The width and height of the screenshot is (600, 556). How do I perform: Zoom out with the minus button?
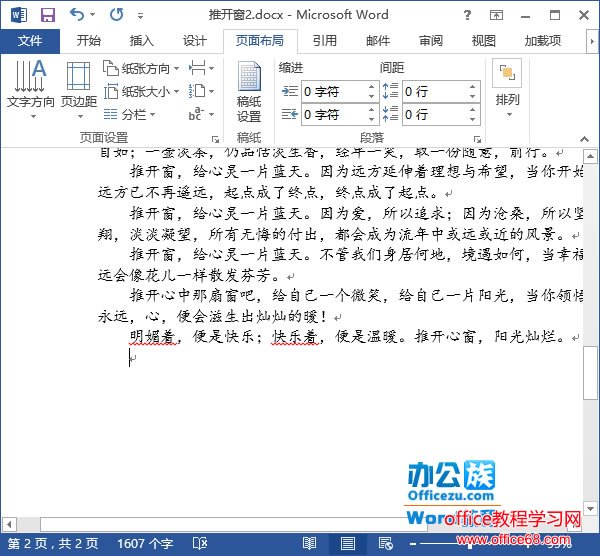[413, 543]
